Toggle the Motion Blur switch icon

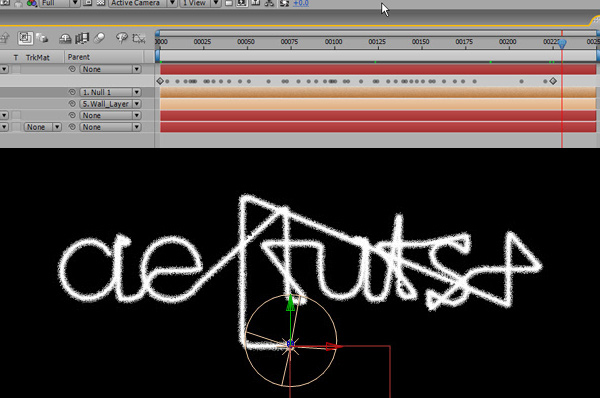99,38
